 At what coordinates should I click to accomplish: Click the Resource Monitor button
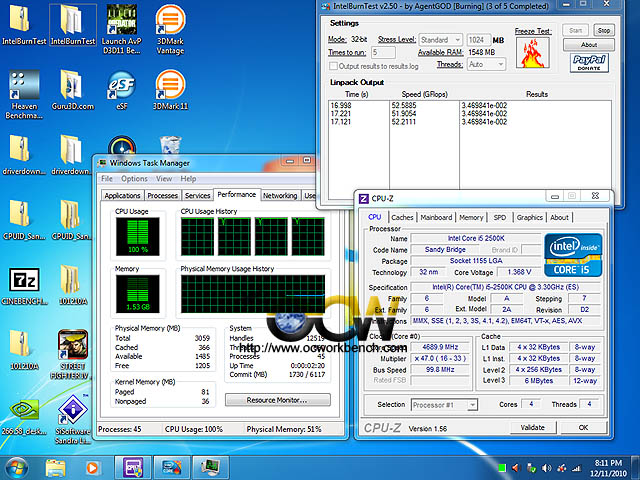pos(278,400)
